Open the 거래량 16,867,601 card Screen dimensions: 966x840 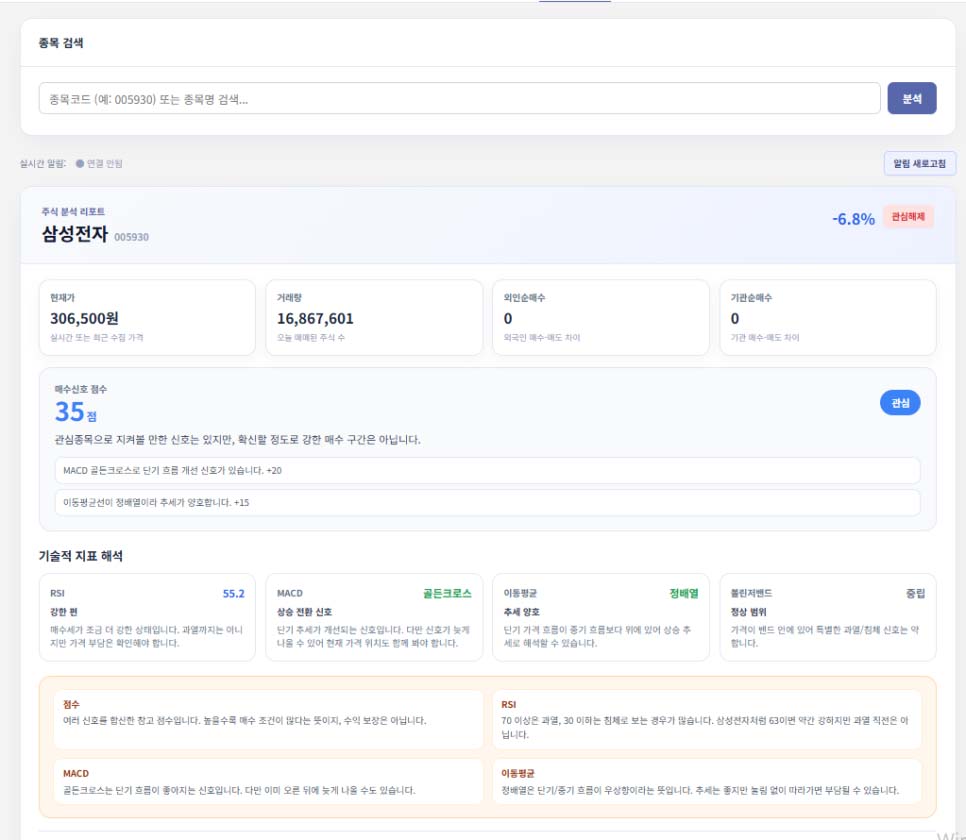(x=374, y=317)
